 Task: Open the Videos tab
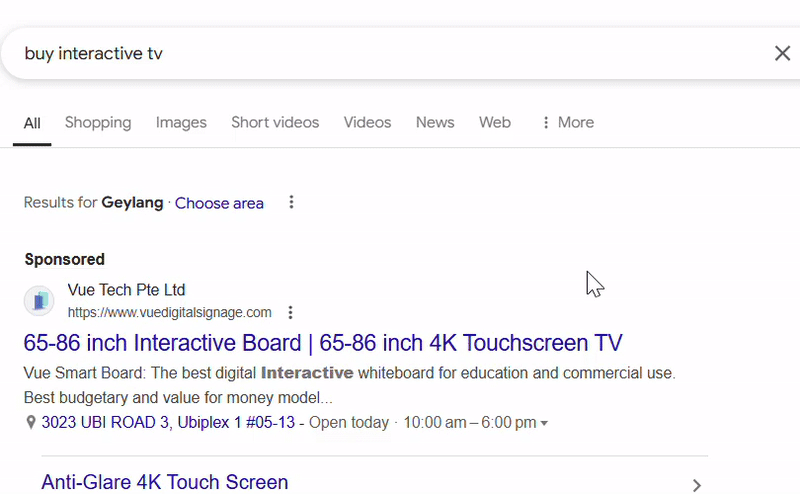point(367,122)
